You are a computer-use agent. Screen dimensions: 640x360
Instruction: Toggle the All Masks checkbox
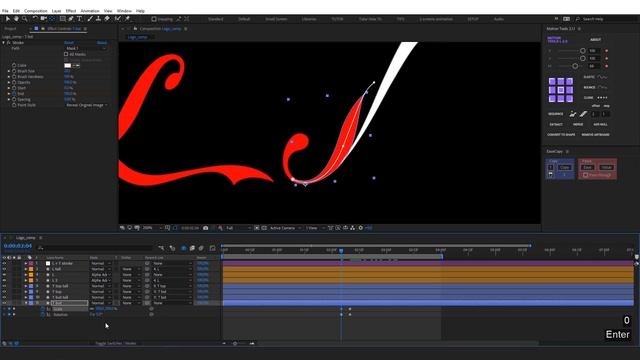click(66, 54)
